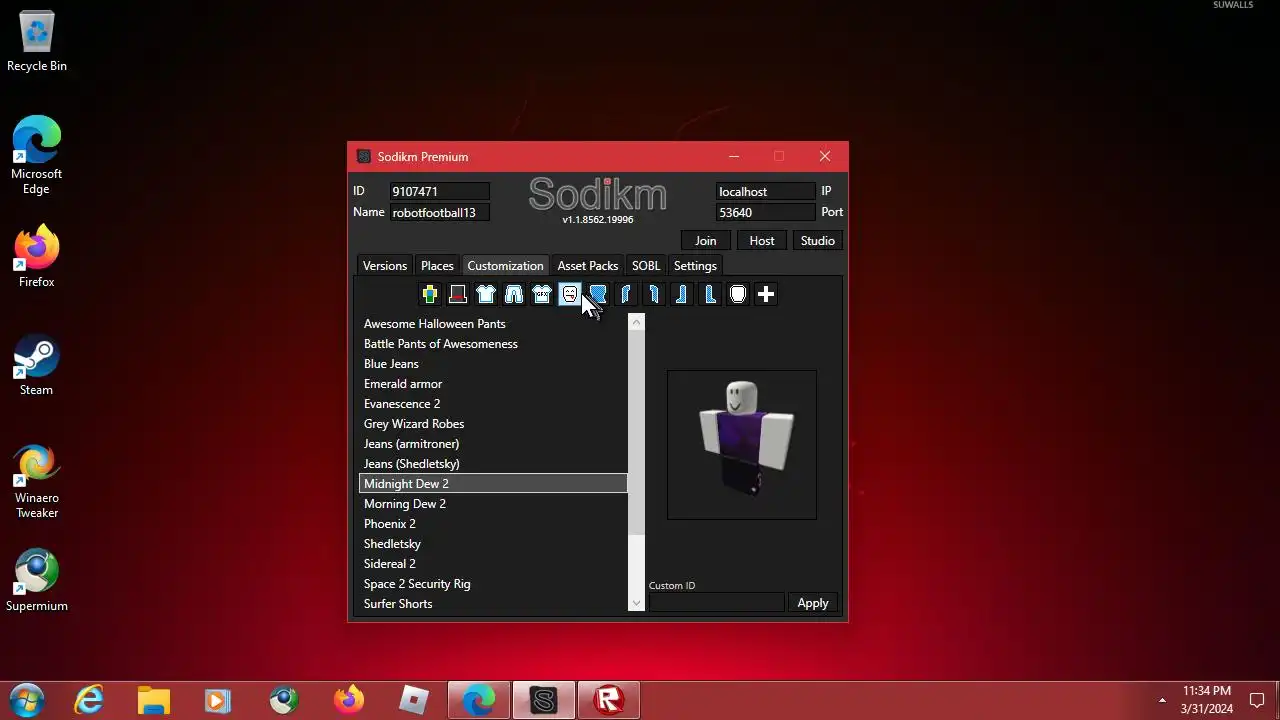1280x720 pixels.
Task: Switch to the Settings tab
Action: 695,266
